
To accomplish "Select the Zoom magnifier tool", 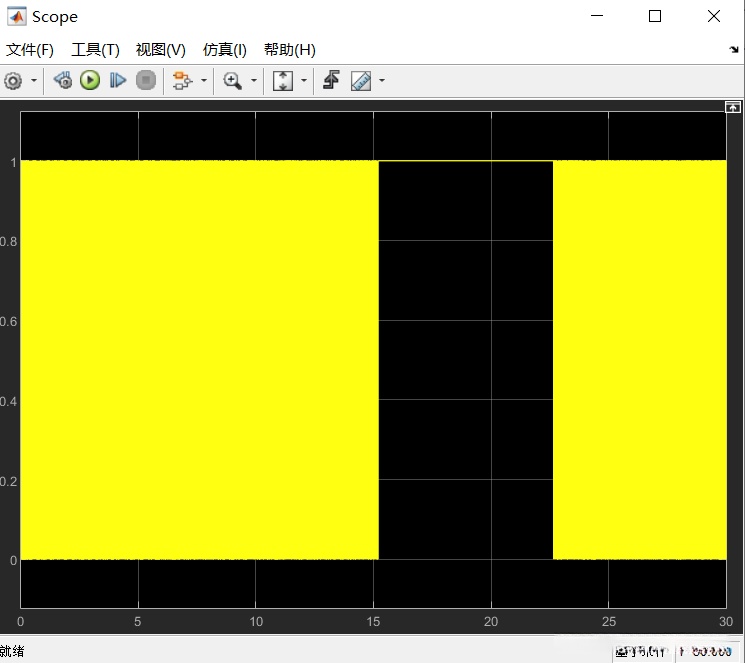I will click(232, 81).
